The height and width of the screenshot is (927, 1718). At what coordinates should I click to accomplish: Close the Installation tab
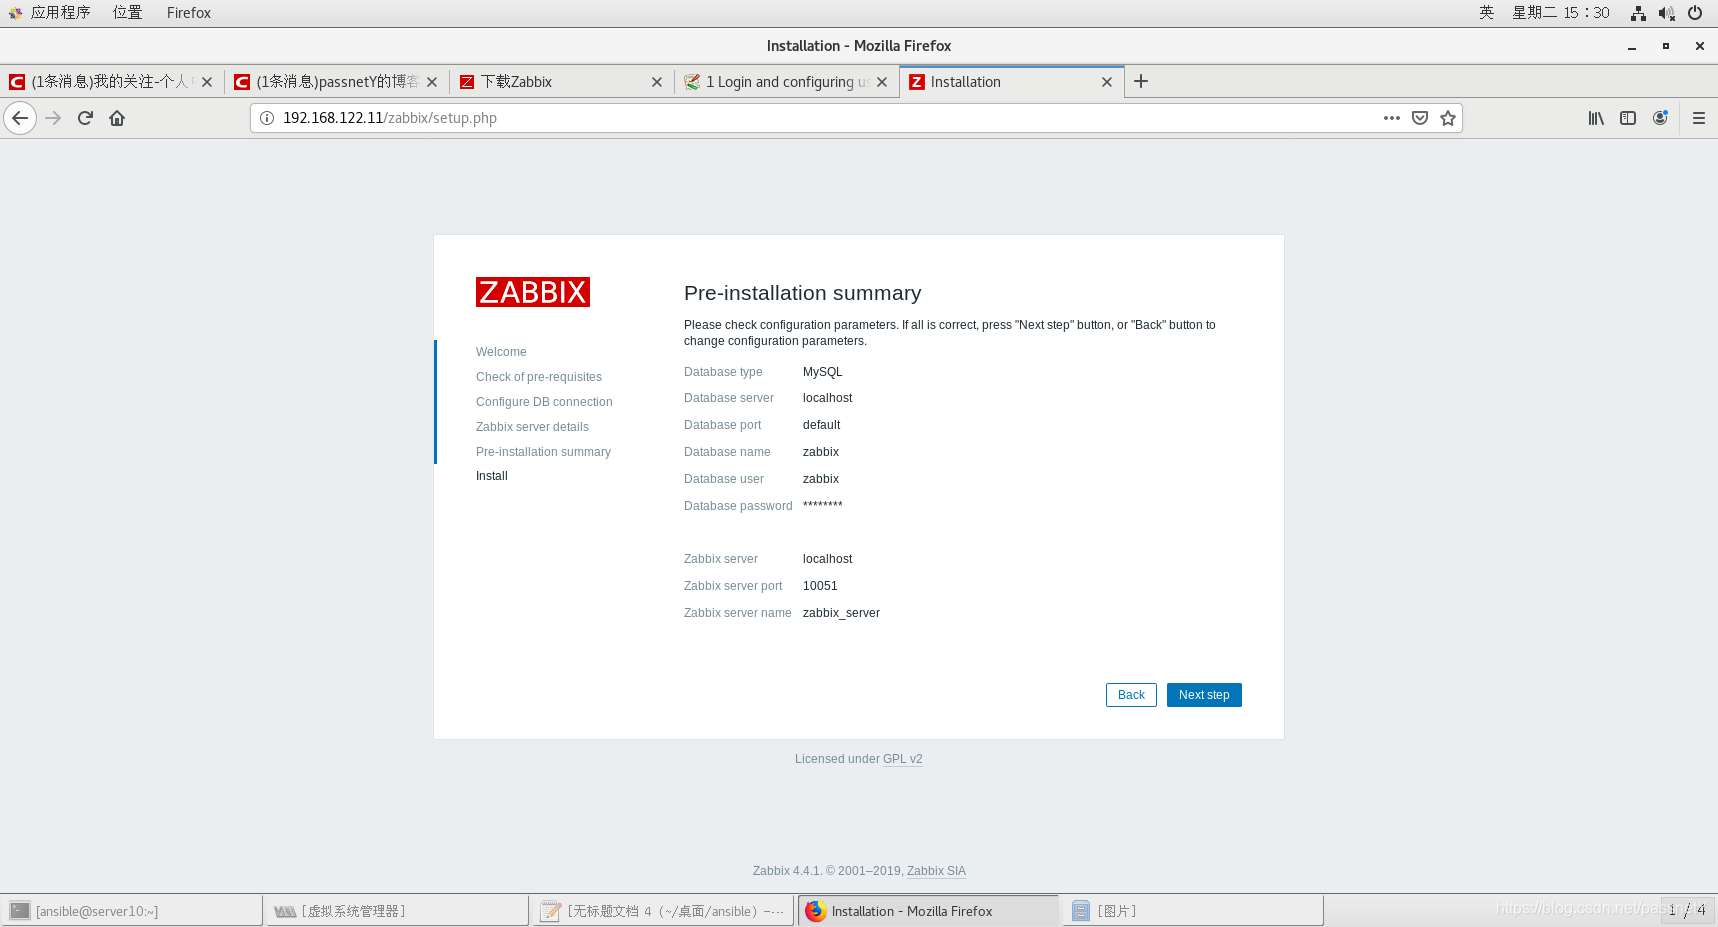(x=1107, y=82)
